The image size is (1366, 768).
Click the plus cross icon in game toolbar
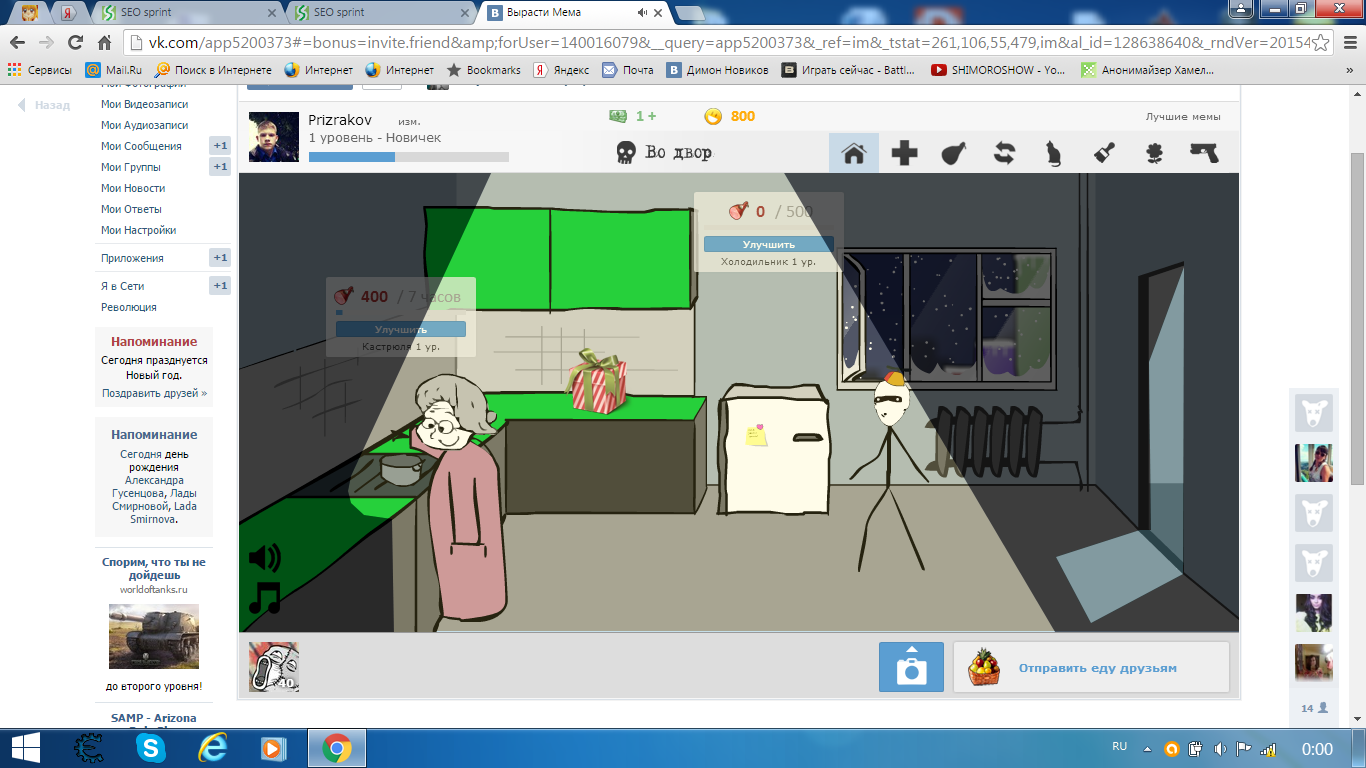[904, 153]
